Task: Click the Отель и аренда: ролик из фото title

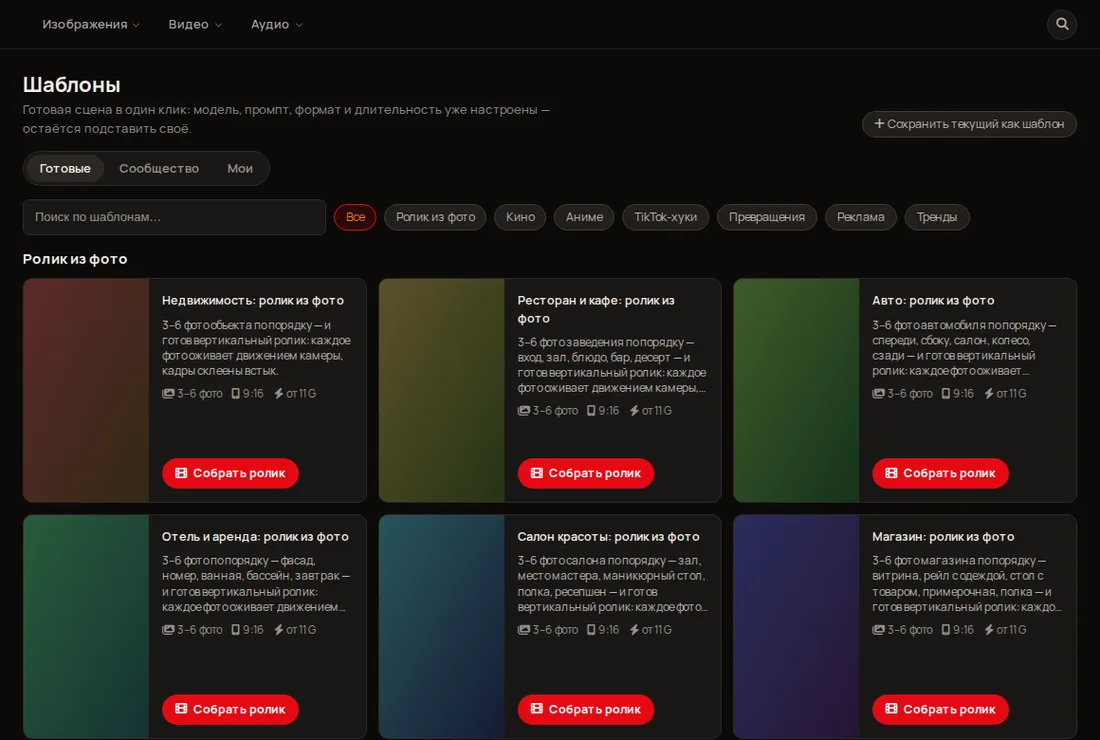Action: point(255,537)
